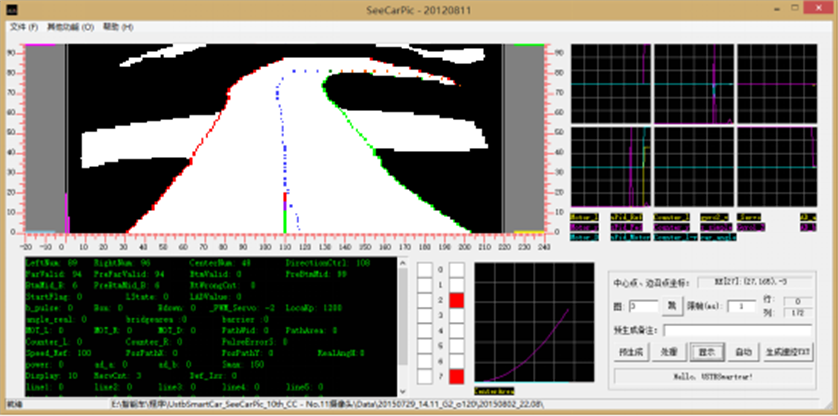The width and height of the screenshot is (838, 416).
Task: Click the LeftNum: 89 readout
Action: point(52,263)
